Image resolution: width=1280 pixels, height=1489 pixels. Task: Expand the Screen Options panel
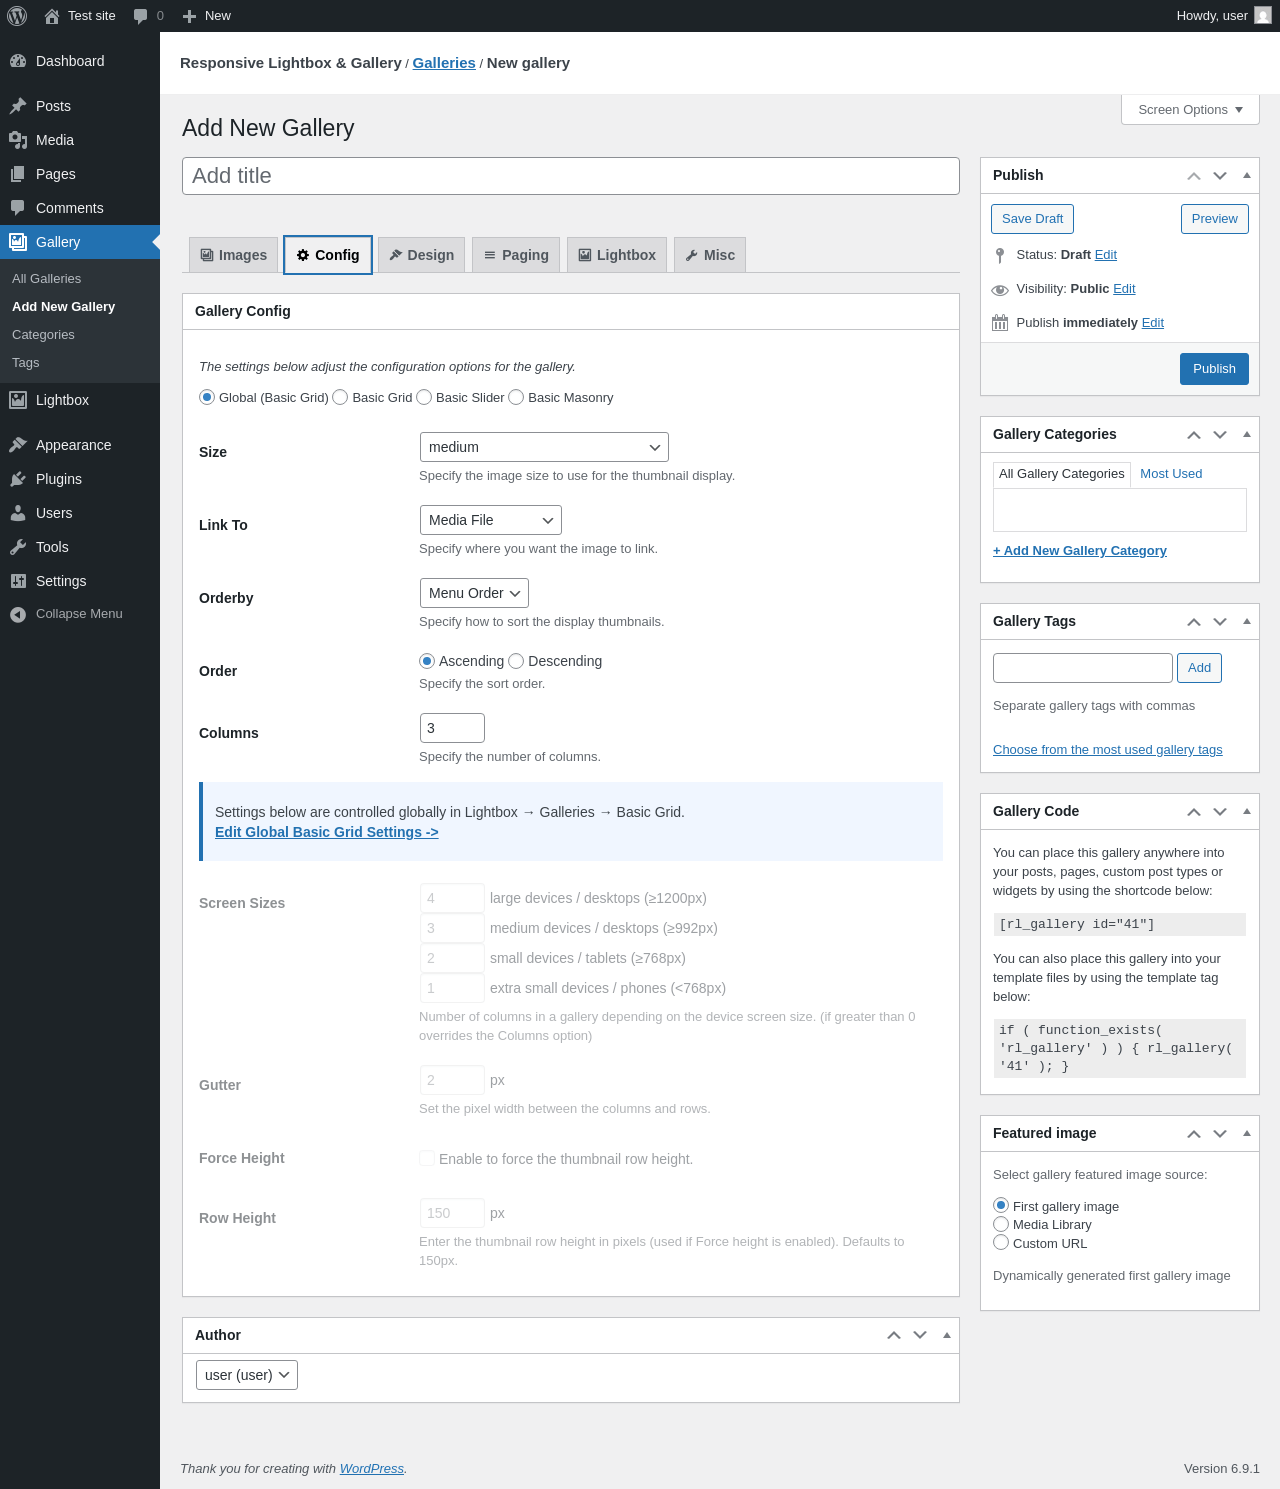pyautogui.click(x=1190, y=110)
